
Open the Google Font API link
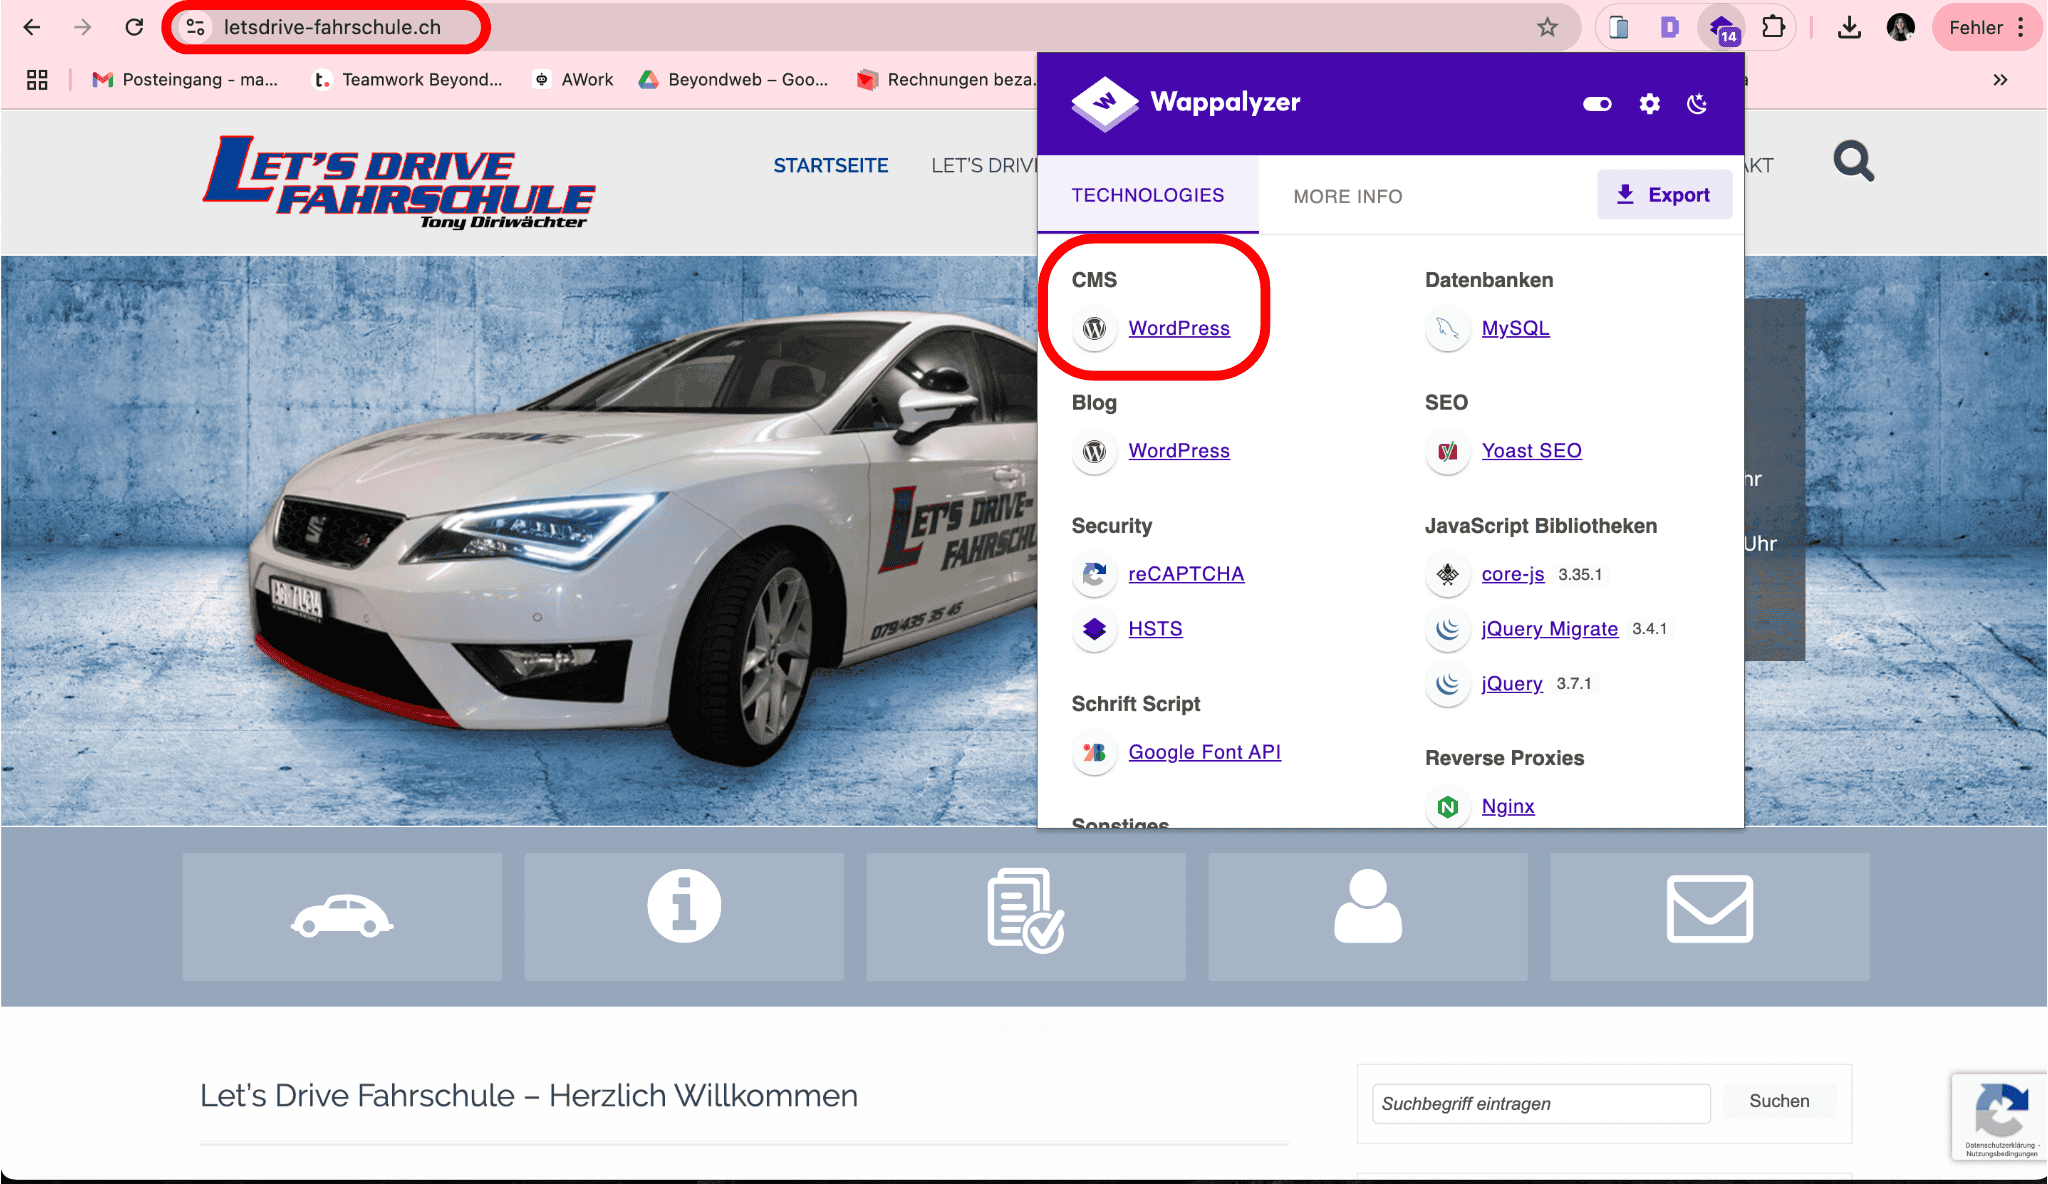coord(1204,752)
